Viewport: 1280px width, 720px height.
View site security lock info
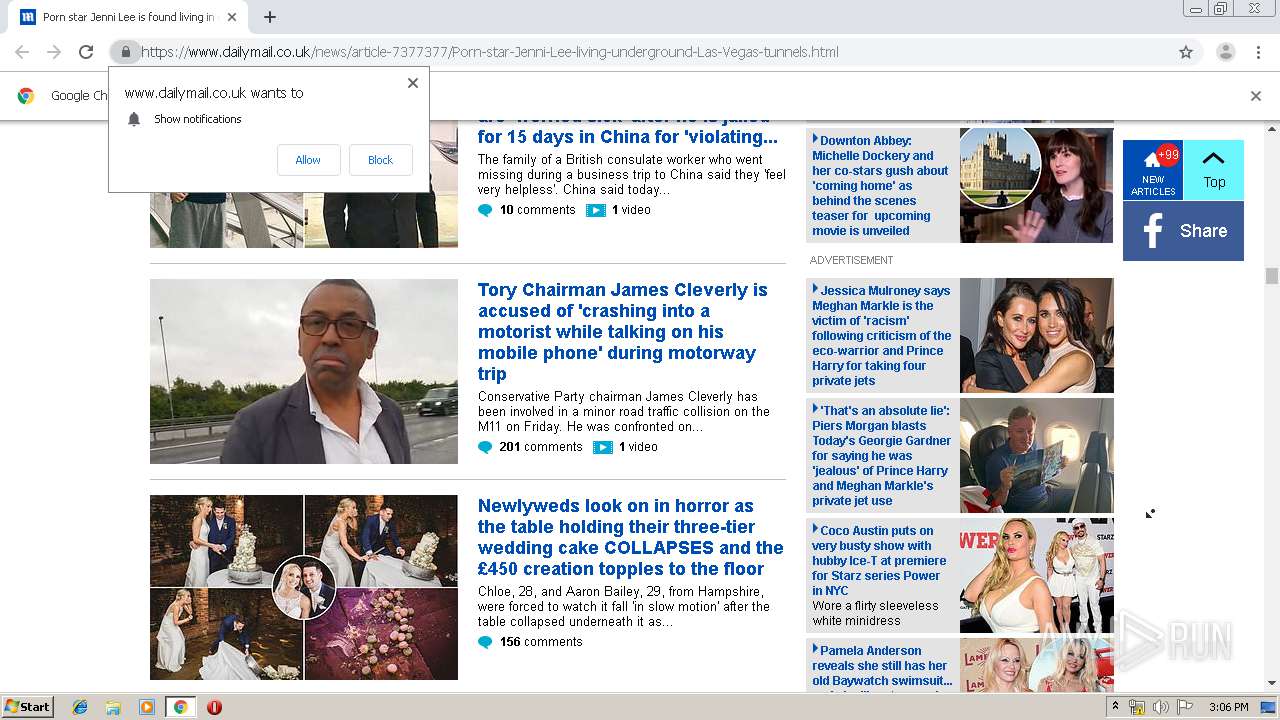(x=125, y=52)
